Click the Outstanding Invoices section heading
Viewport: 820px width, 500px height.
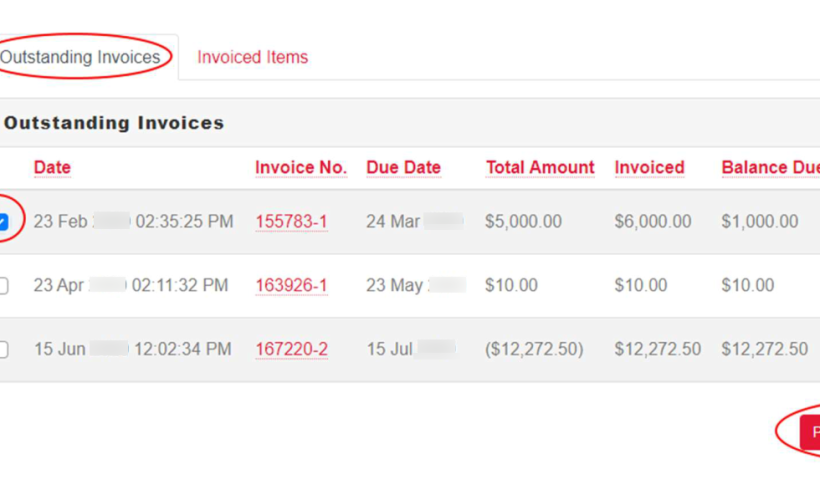tap(114, 123)
